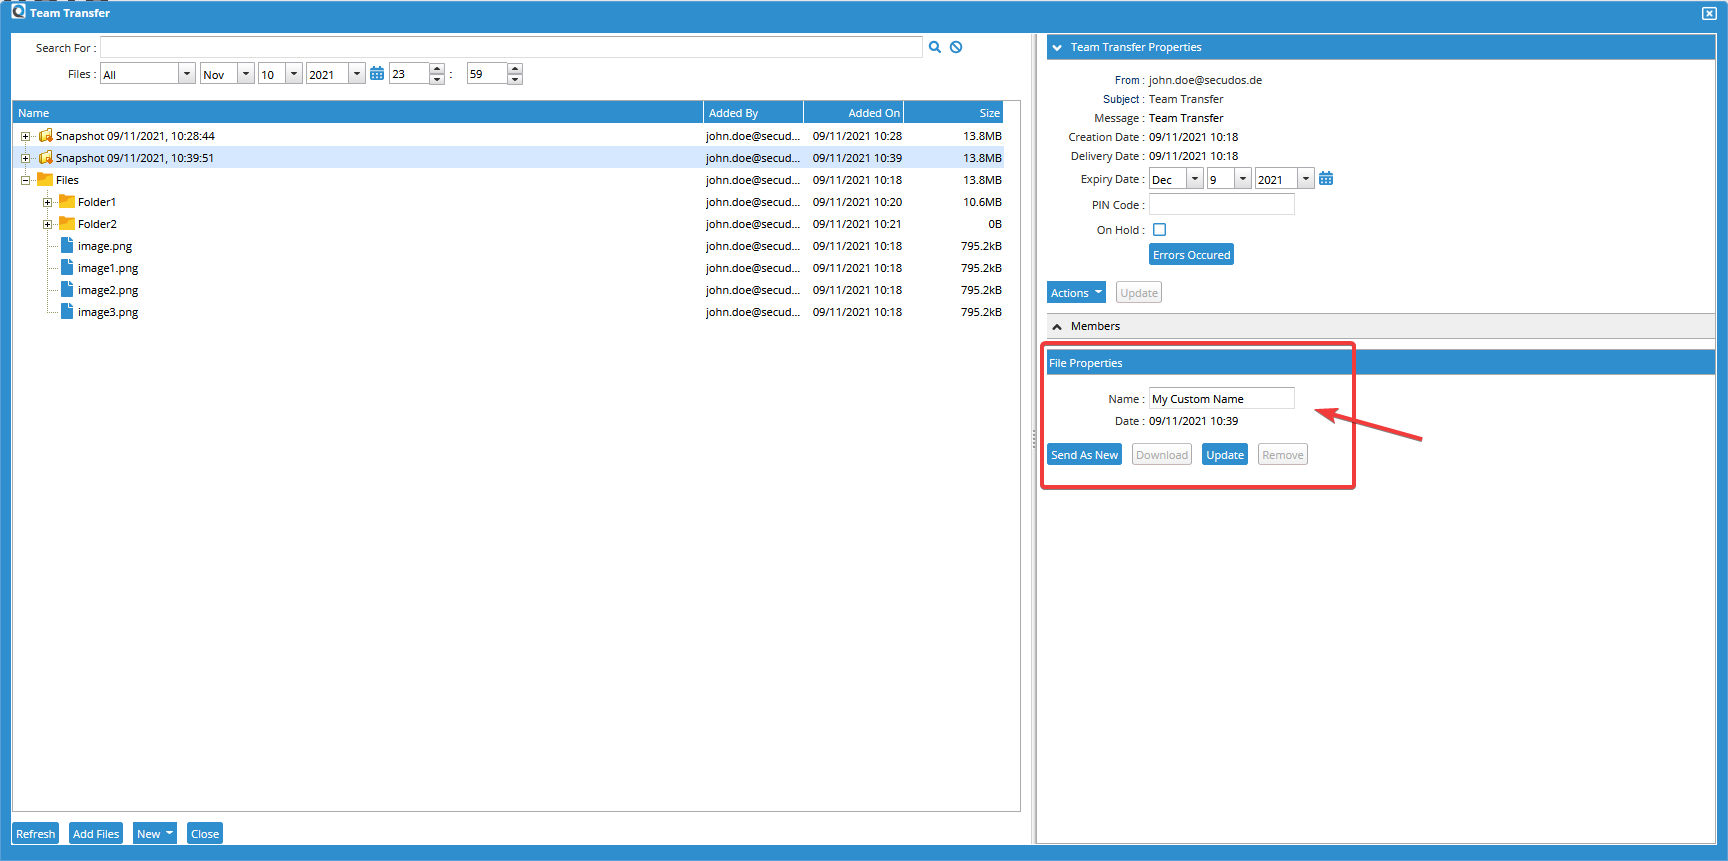Click the Errors Occured button
The image size is (1728, 861).
(1191, 255)
